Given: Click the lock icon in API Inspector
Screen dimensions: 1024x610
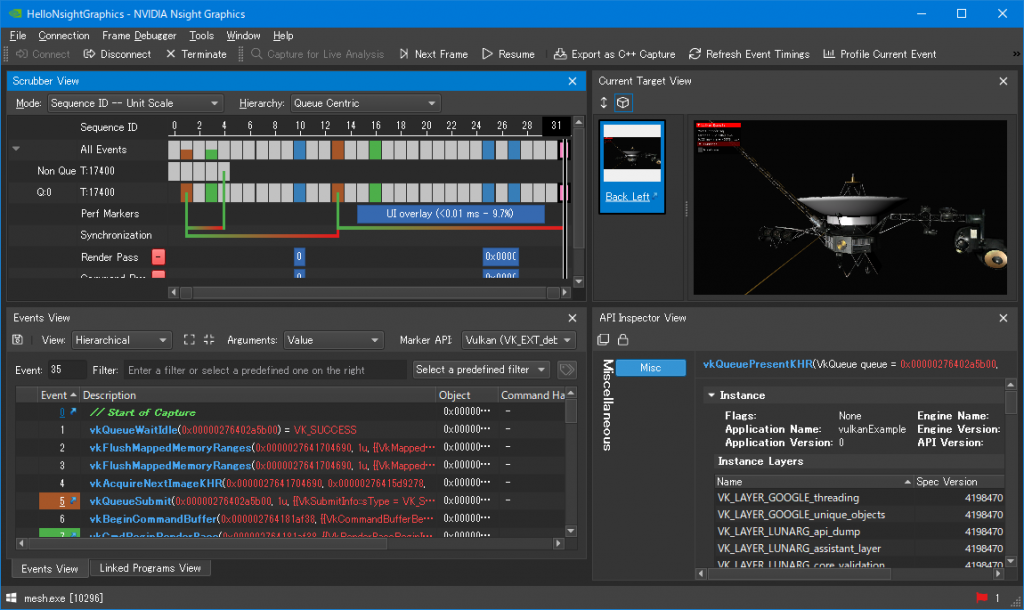Looking at the screenshot, I should tap(623, 340).
